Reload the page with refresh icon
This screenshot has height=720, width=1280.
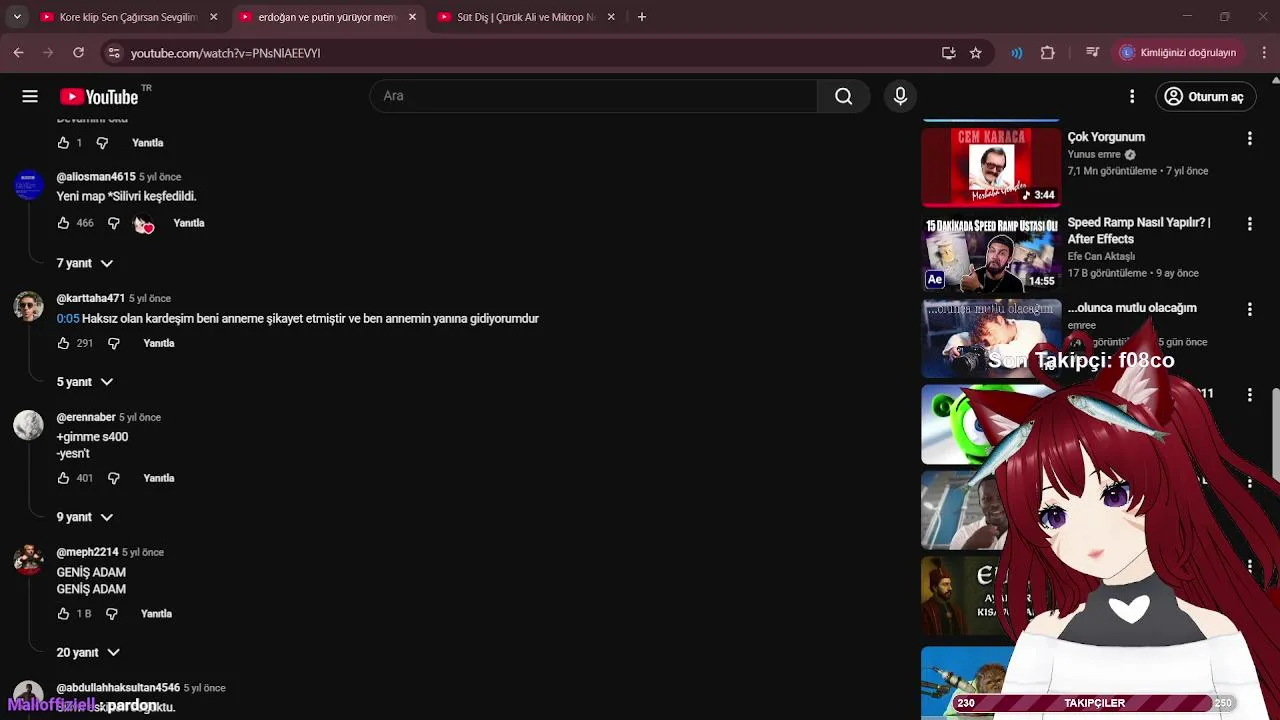78,53
